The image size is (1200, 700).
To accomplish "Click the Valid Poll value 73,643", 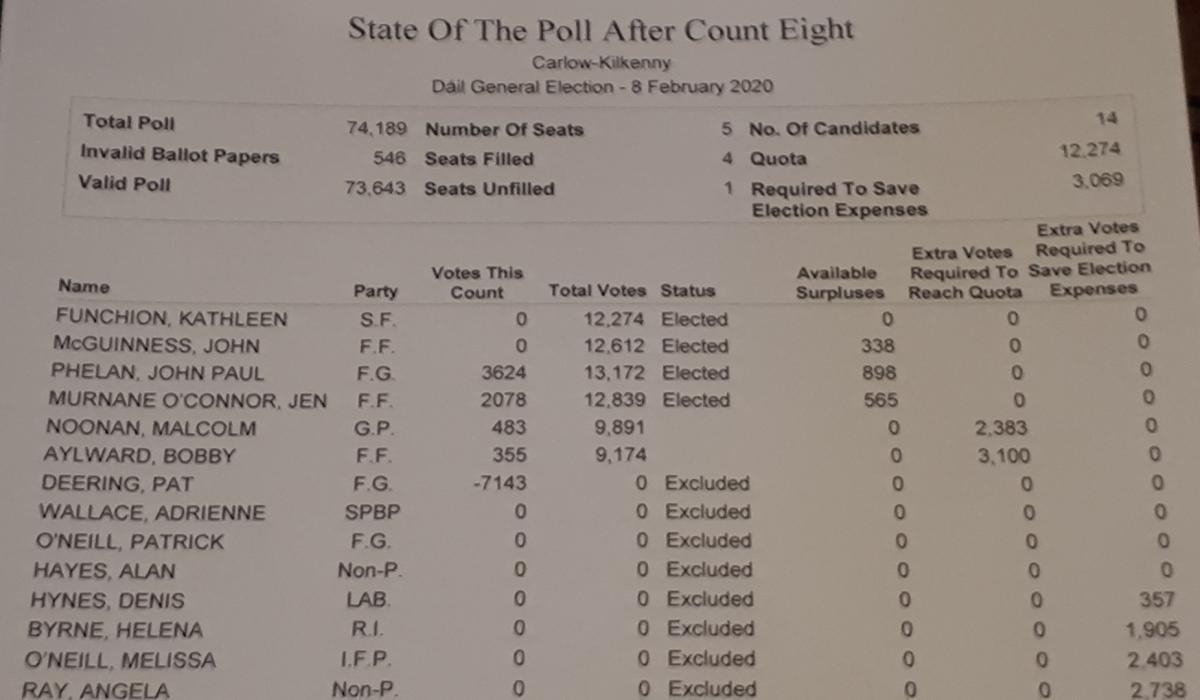I will [x=375, y=188].
